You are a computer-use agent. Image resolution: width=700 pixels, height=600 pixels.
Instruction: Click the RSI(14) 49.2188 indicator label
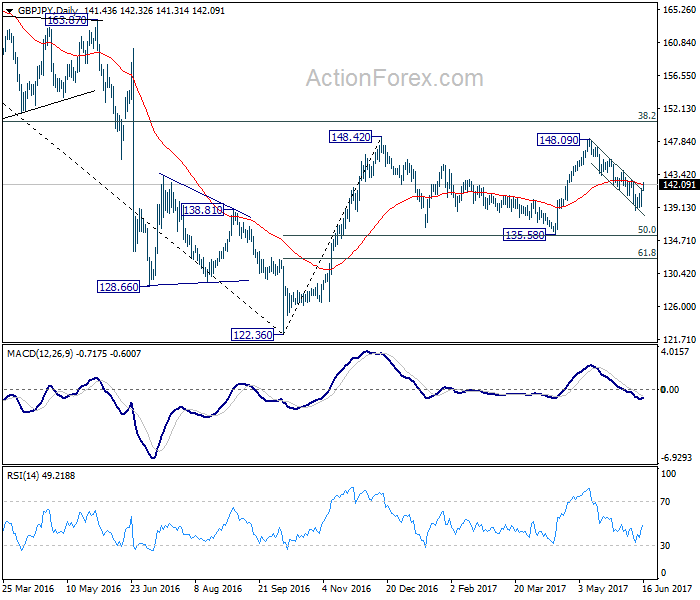tap(41, 475)
